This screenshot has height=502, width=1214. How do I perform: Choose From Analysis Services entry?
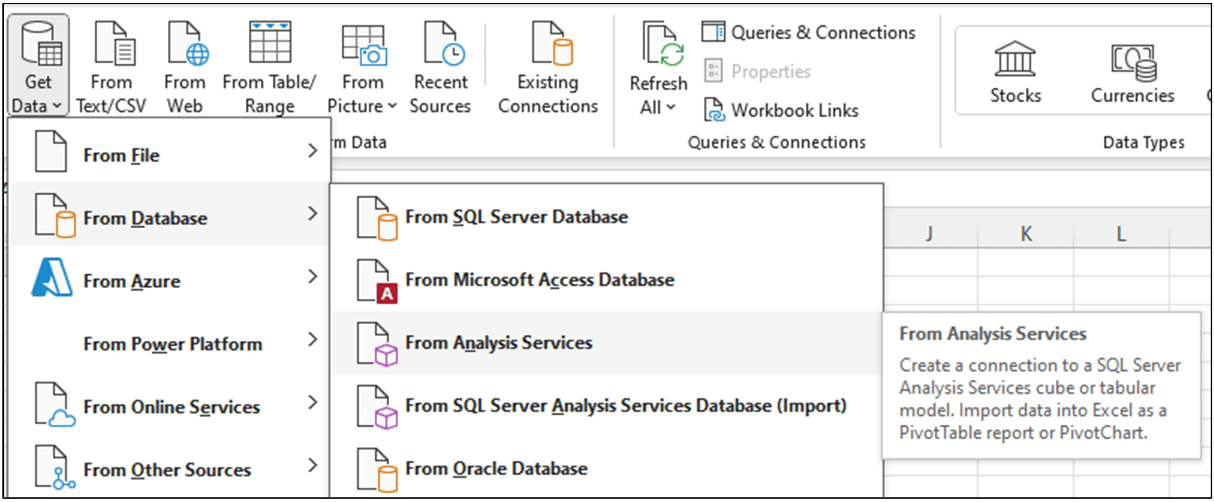[x=607, y=343]
